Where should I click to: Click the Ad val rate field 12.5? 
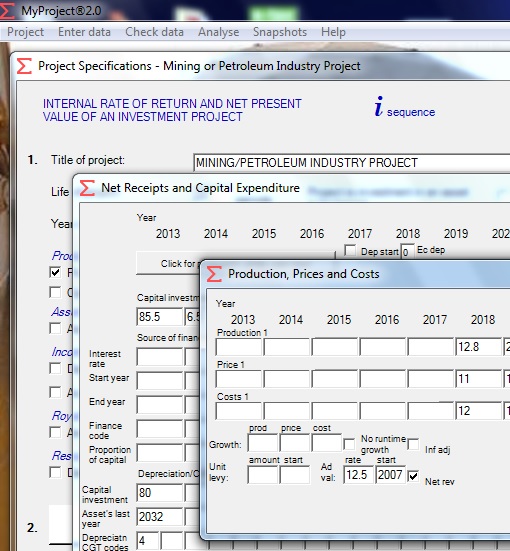pyautogui.click(x=358, y=475)
